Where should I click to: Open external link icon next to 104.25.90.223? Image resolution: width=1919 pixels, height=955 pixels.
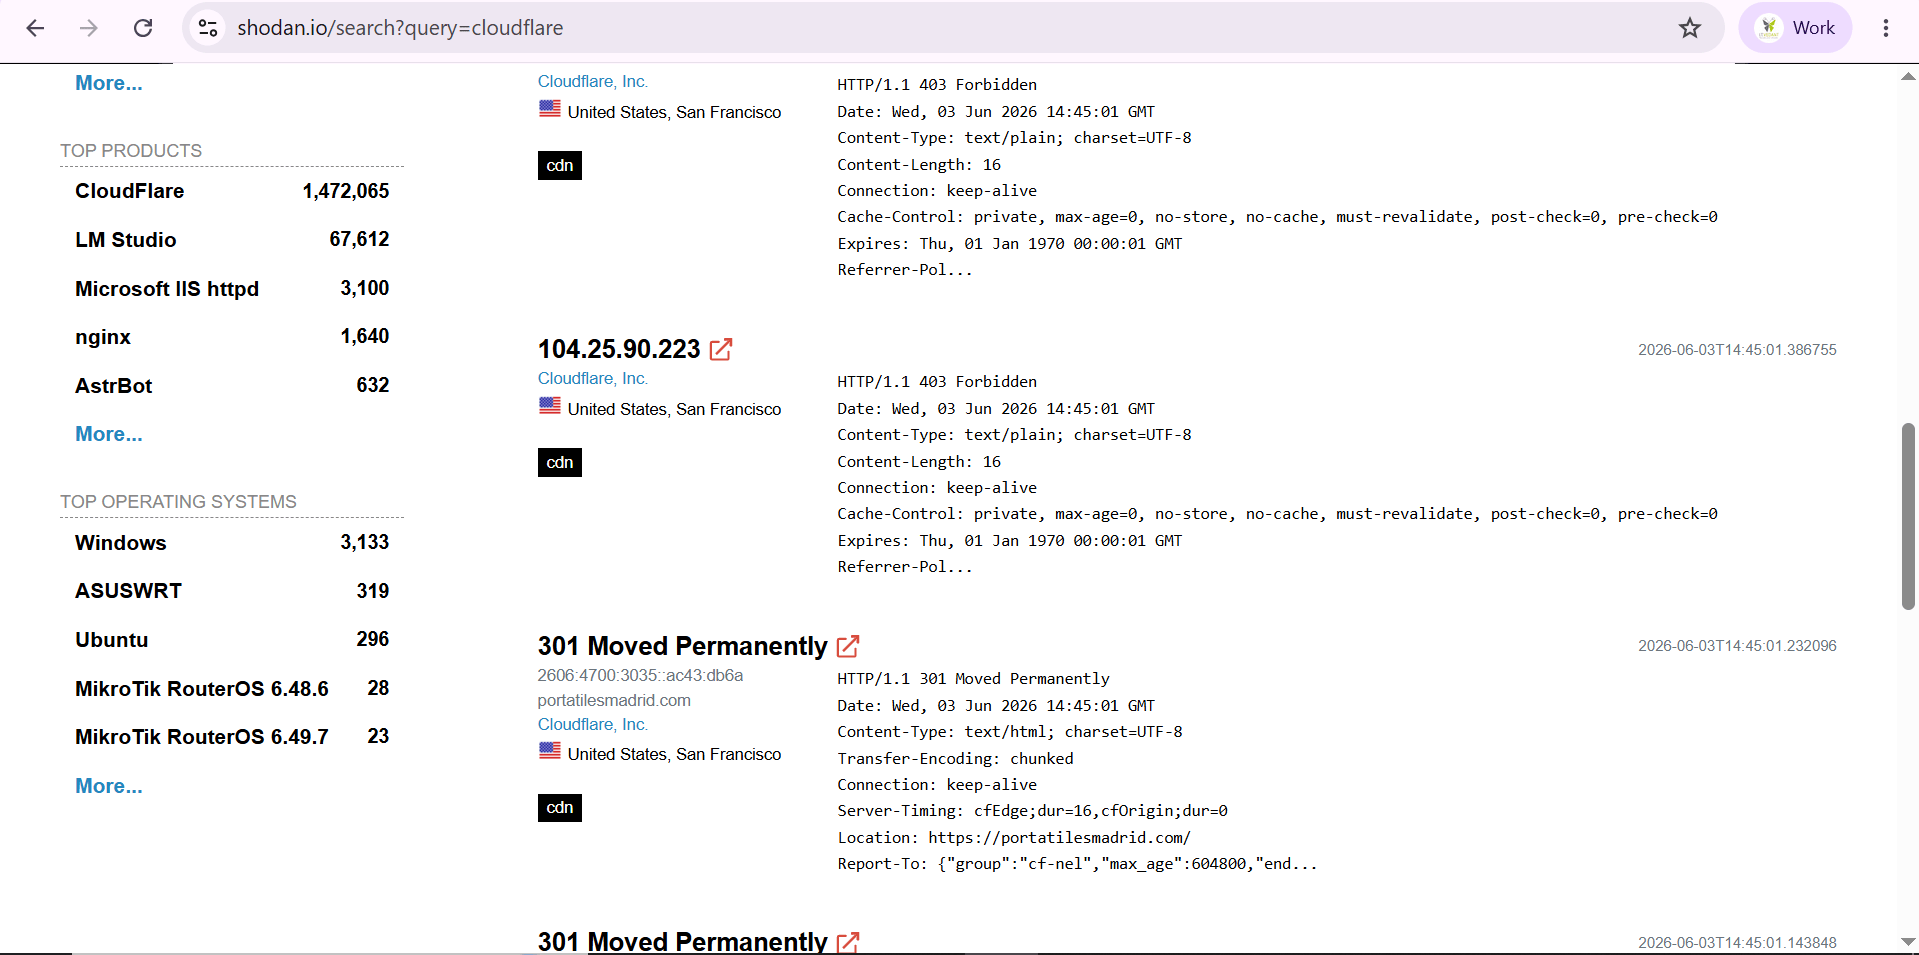[x=721, y=349]
